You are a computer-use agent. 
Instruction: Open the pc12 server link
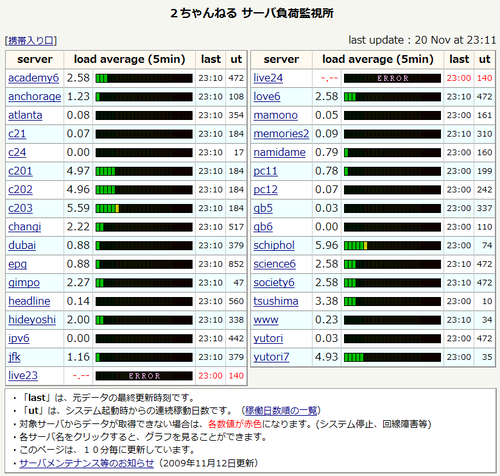click(x=265, y=190)
